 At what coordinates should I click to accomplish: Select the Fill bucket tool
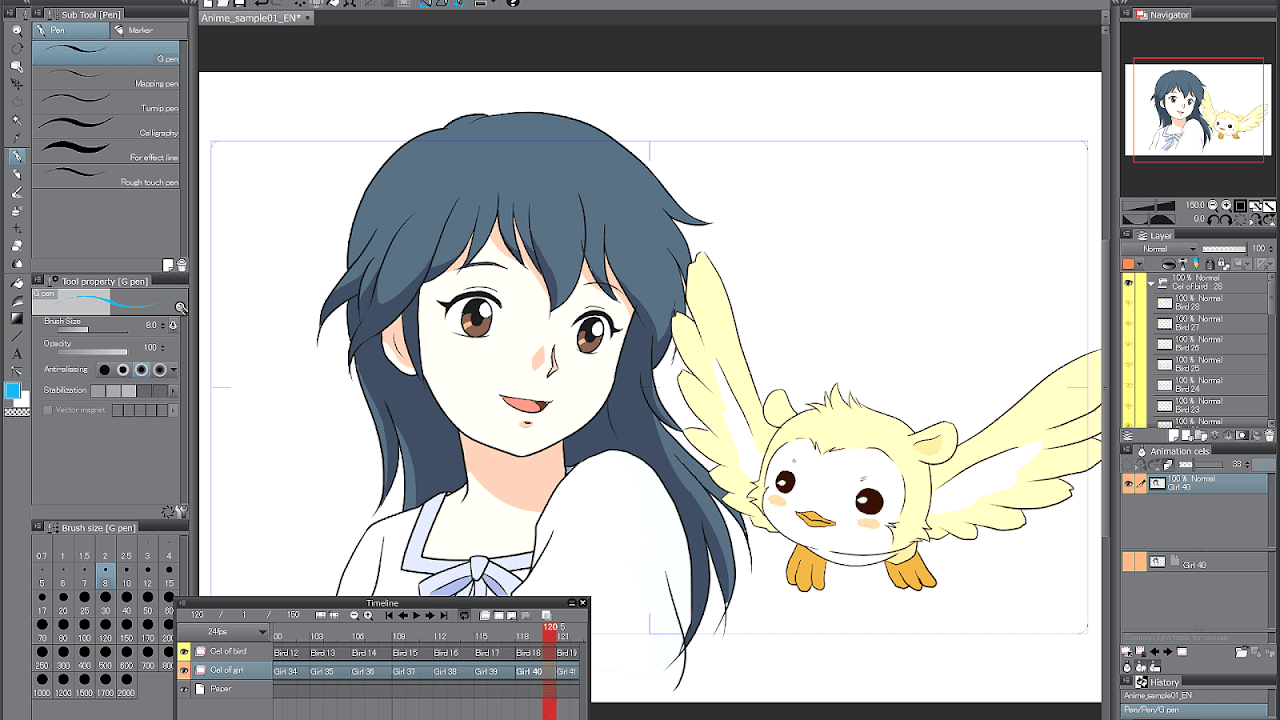click(17, 283)
